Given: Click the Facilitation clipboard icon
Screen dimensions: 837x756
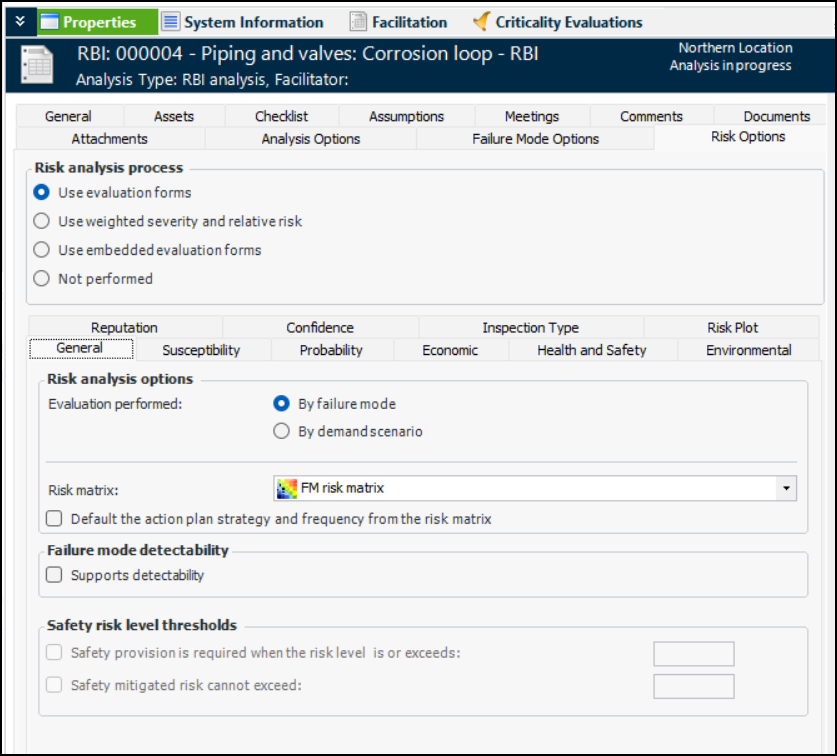Looking at the screenshot, I should pos(358,22).
